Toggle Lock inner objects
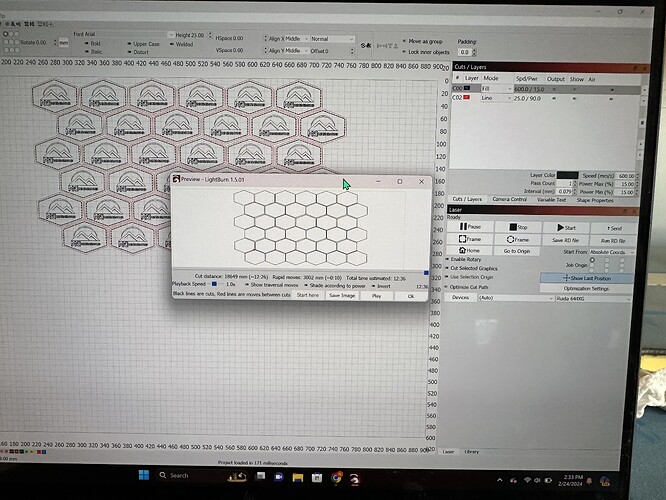666x500 pixels. (426, 52)
